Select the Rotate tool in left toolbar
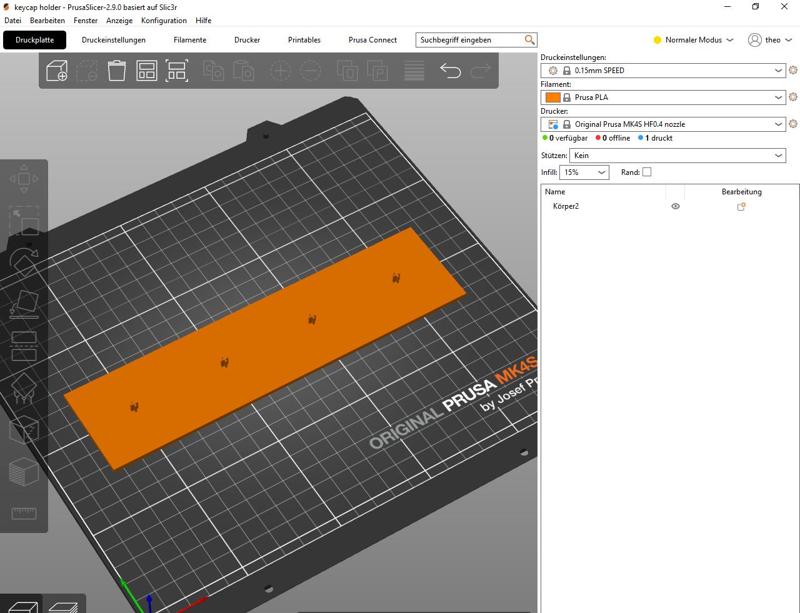800x613 pixels. click(24, 263)
